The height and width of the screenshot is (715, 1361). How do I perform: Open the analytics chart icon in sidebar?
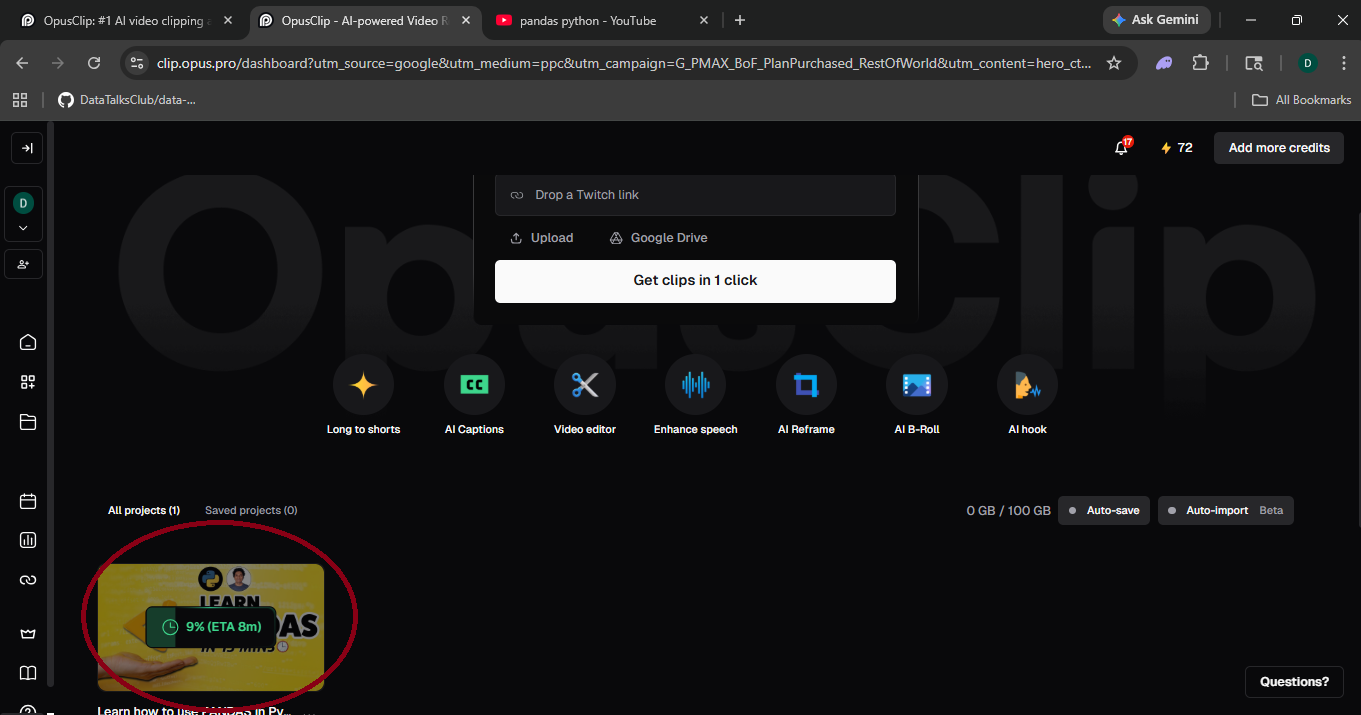pyautogui.click(x=28, y=540)
